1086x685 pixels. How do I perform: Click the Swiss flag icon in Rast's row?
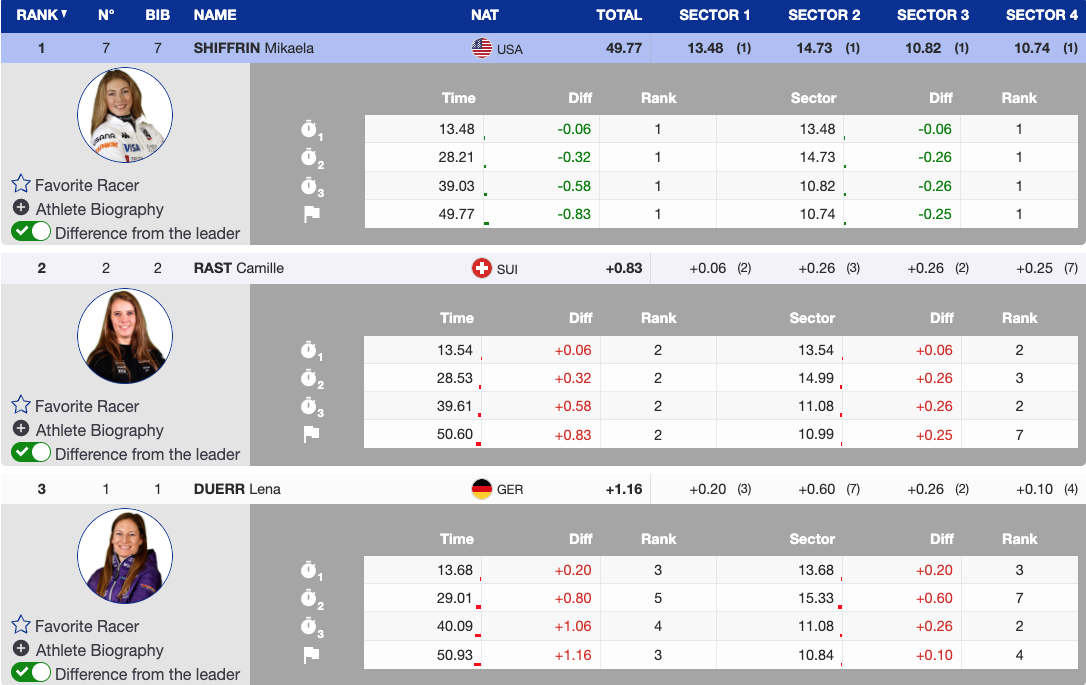coord(482,268)
